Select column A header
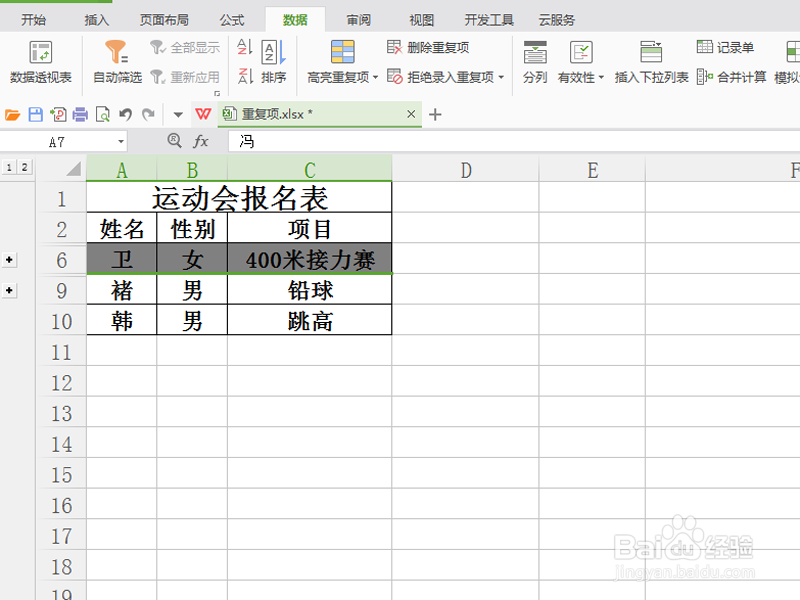The image size is (800, 600). pyautogui.click(x=121, y=170)
